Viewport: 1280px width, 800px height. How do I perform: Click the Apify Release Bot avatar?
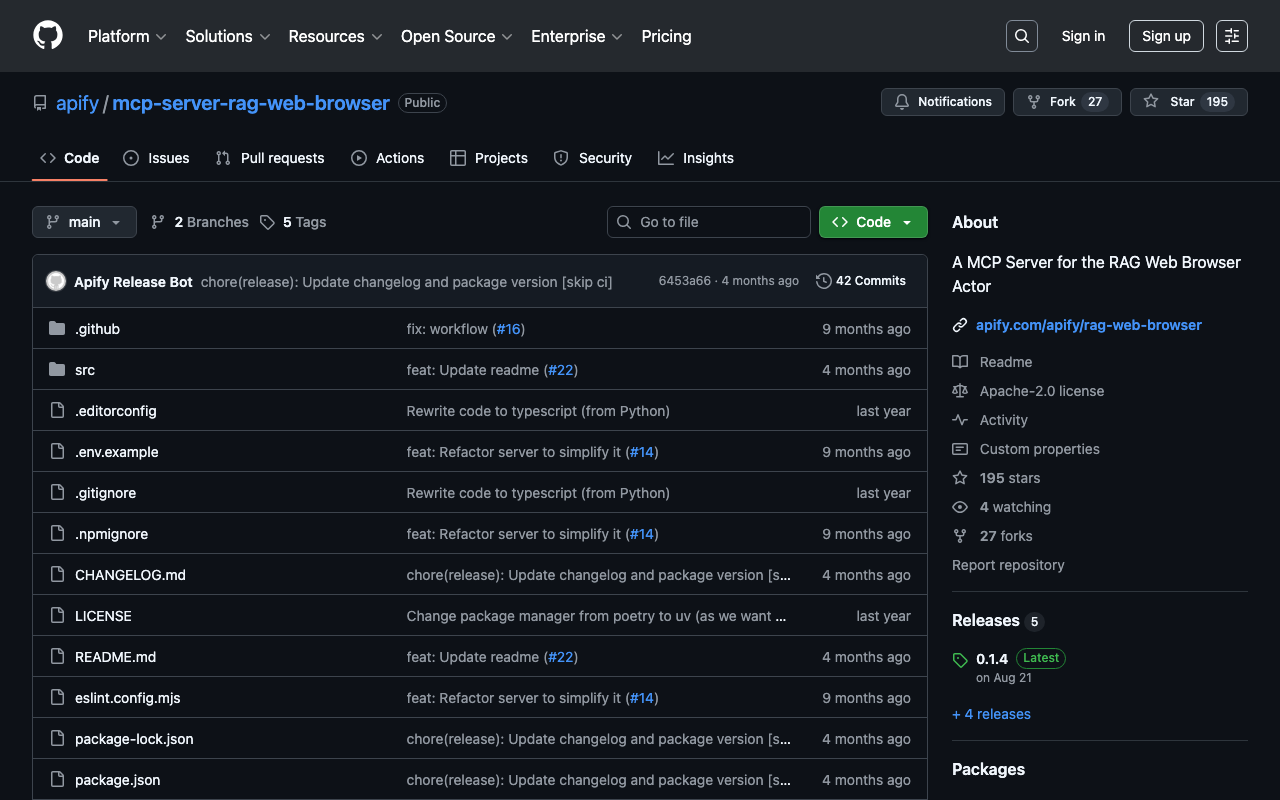click(56, 281)
